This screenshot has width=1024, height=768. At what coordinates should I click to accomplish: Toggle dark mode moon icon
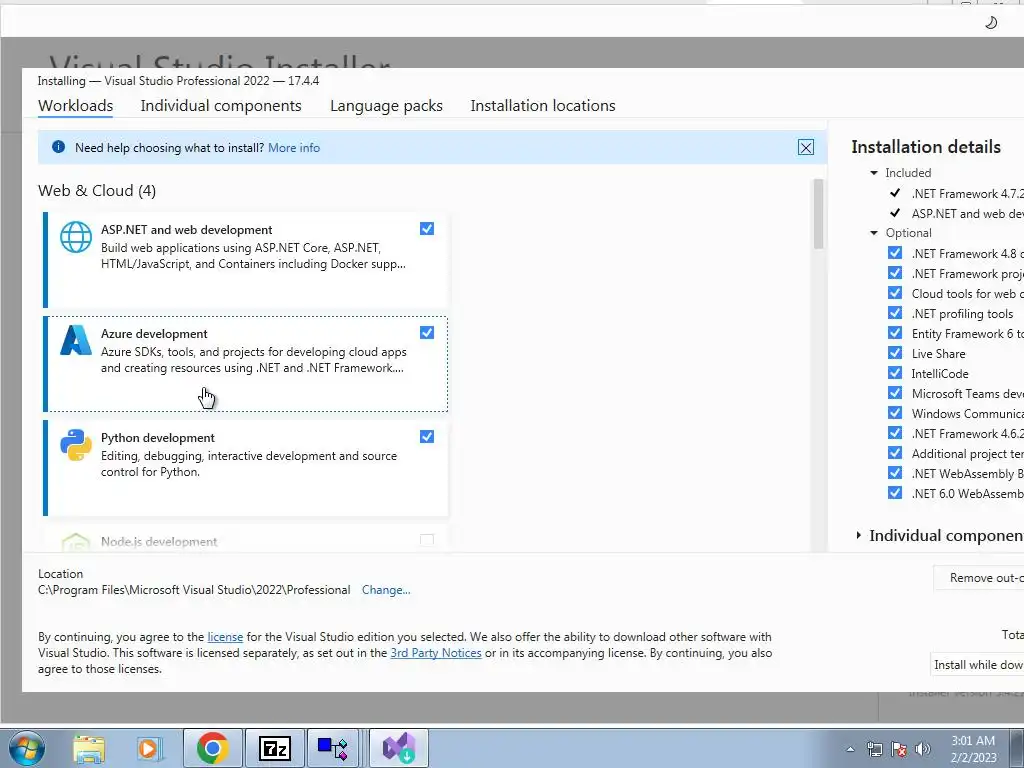pos(991,22)
